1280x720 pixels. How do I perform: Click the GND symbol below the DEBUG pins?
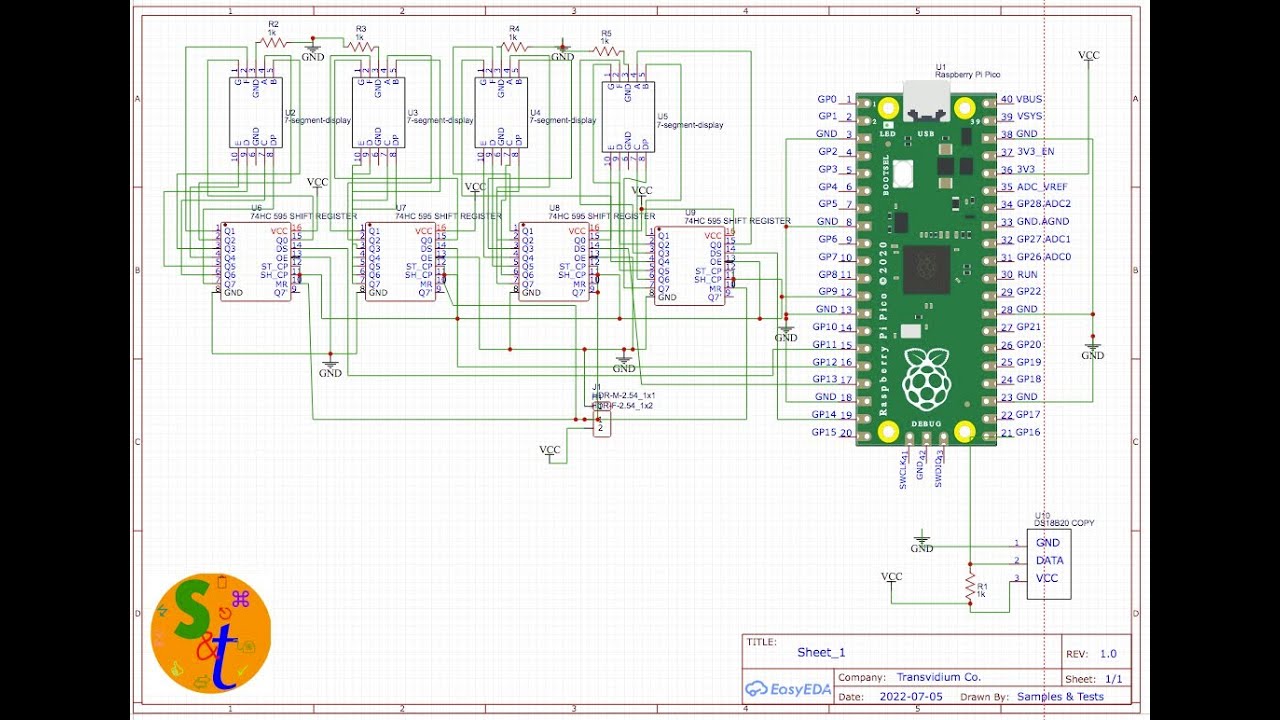[922, 543]
